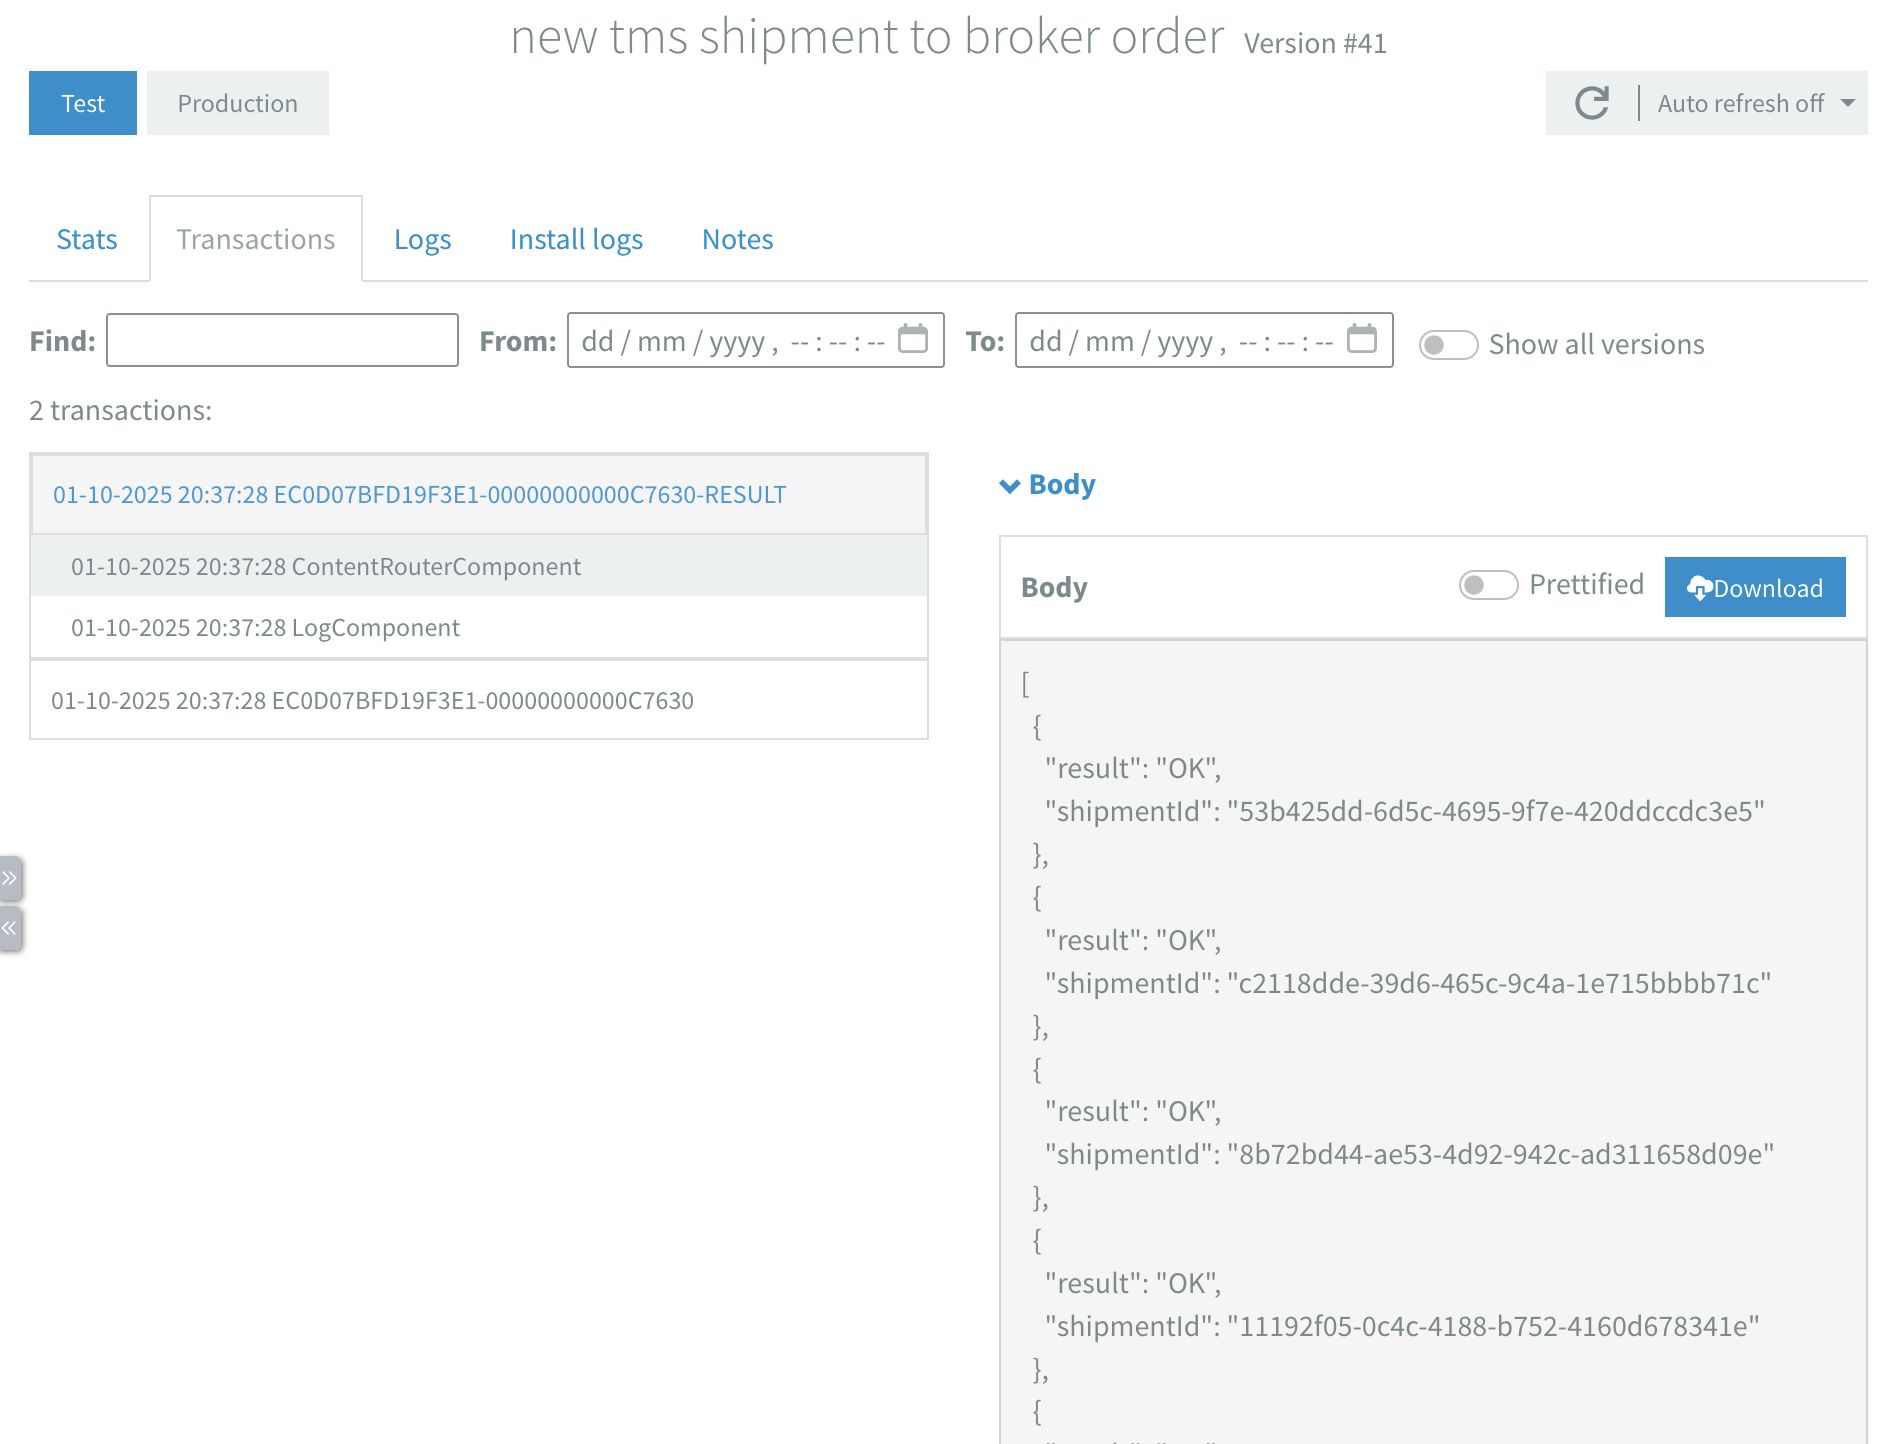Open the To date calendar picker icon

coord(1361,339)
